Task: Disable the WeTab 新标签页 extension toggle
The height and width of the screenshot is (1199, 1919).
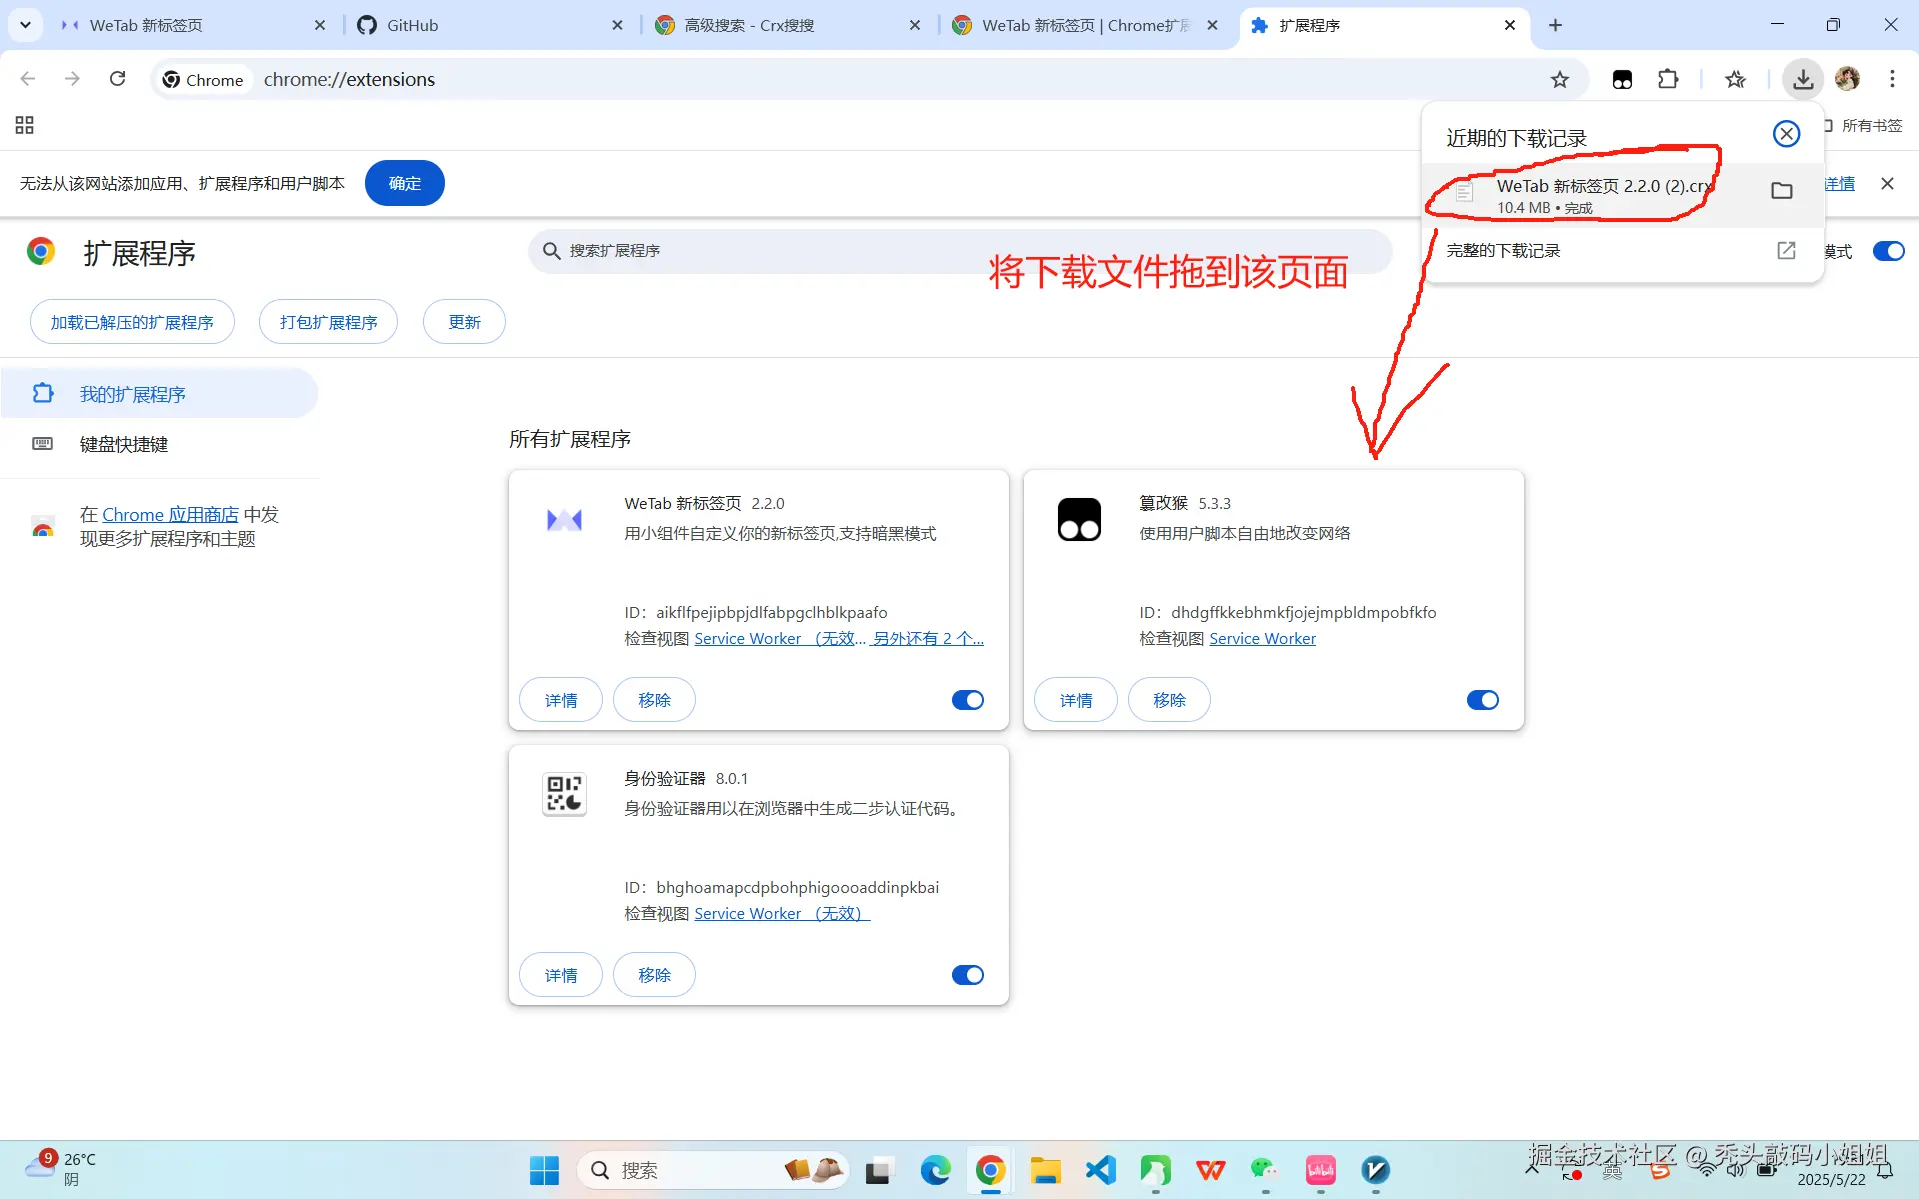Action: [x=968, y=700]
